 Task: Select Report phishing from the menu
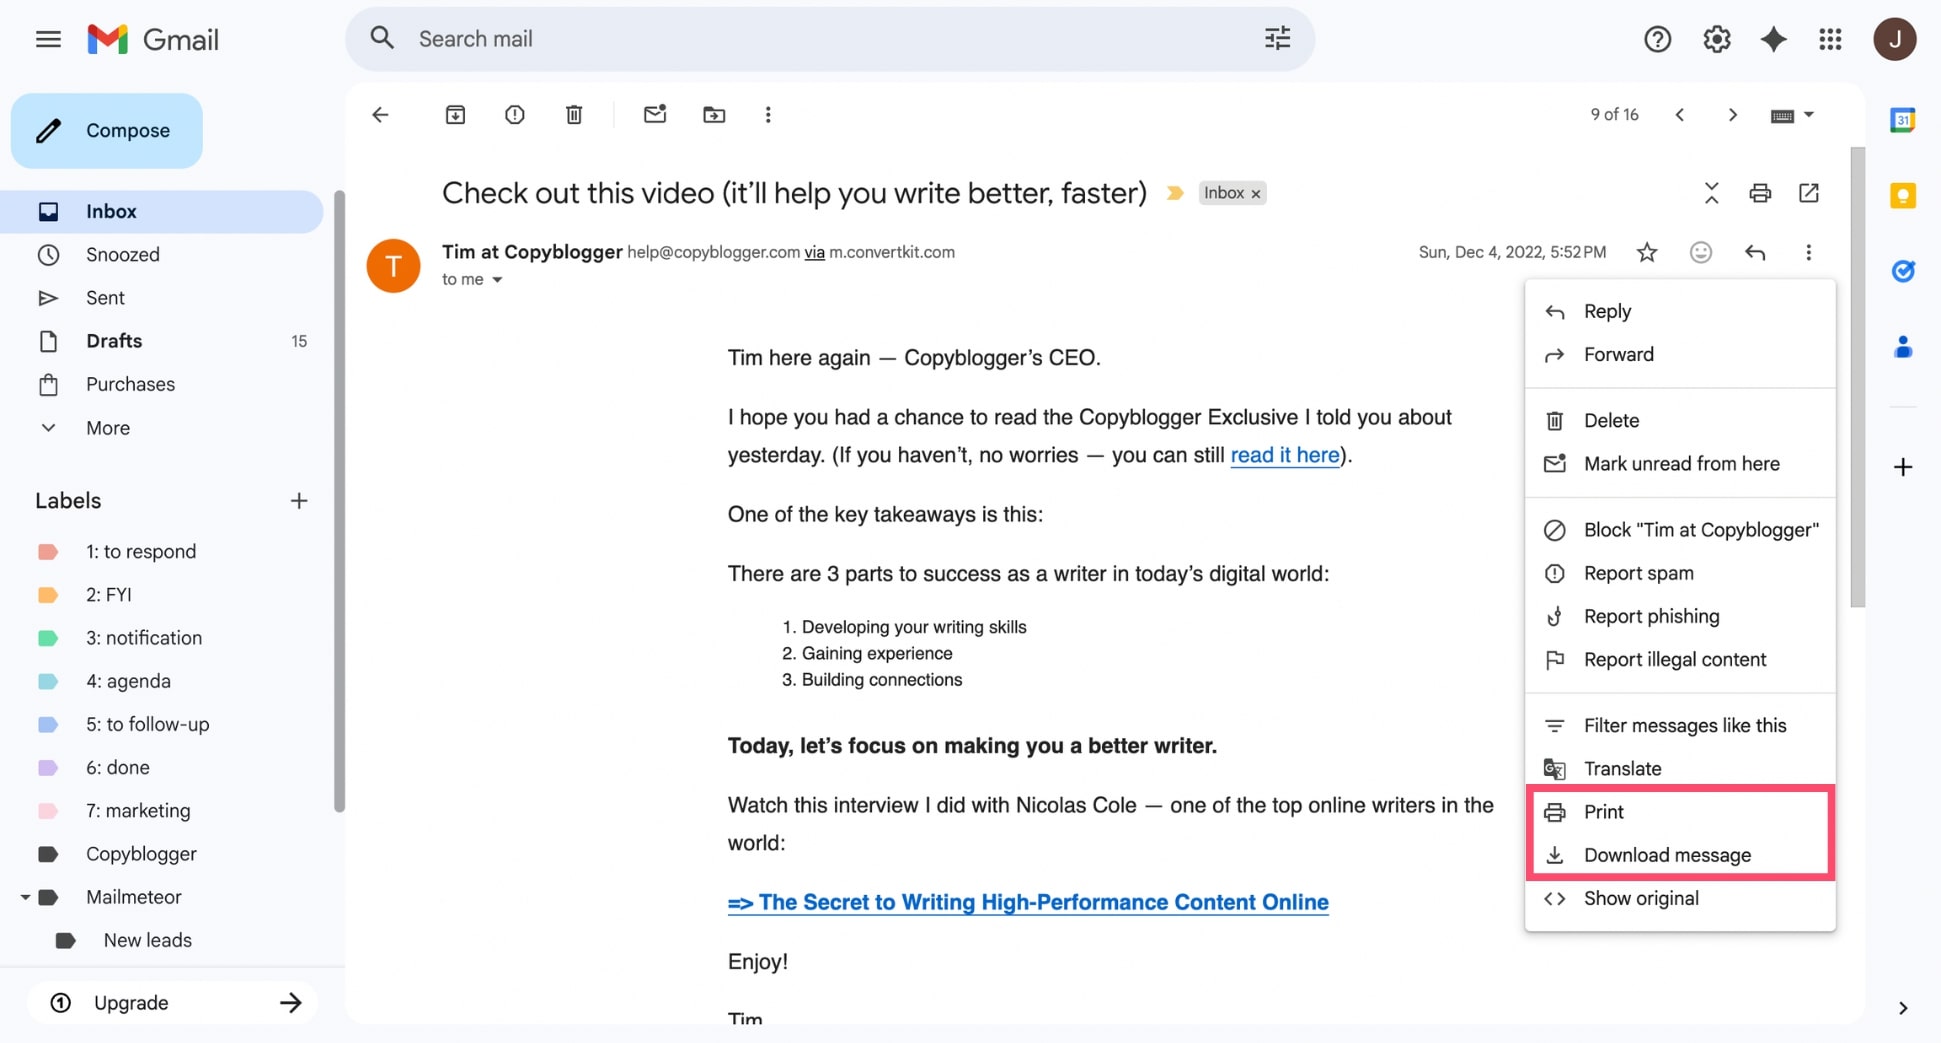click(x=1650, y=616)
